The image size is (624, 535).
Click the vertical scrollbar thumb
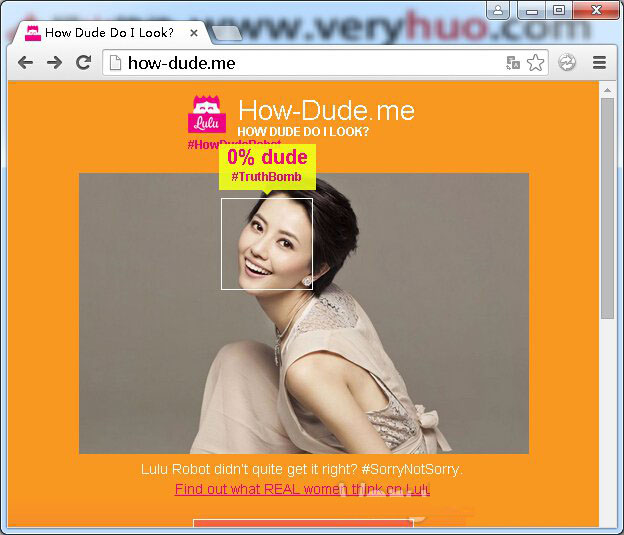coord(607,208)
